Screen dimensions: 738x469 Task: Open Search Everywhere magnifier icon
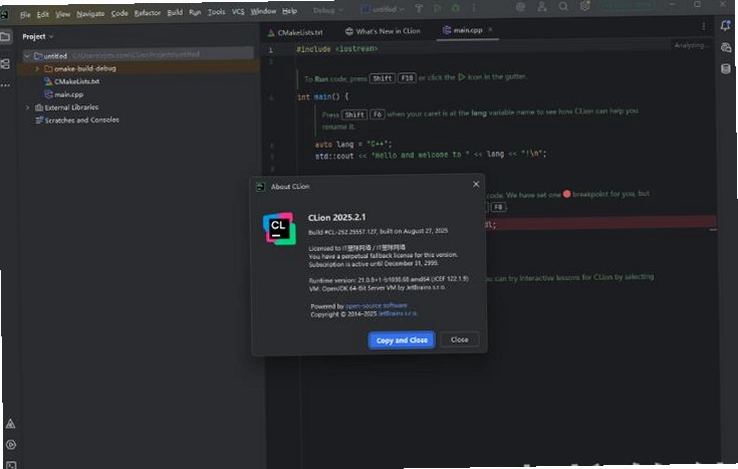[x=563, y=7]
